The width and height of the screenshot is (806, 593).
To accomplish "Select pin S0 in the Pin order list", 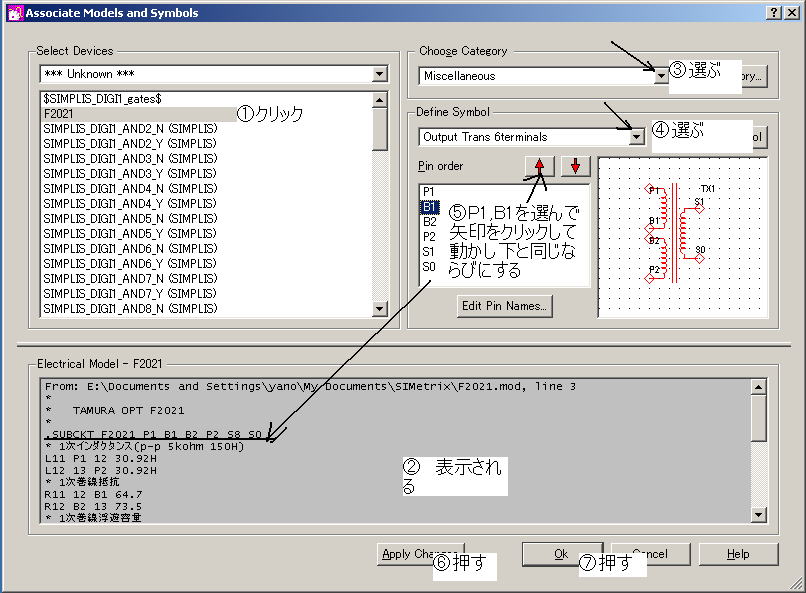I will (x=429, y=267).
